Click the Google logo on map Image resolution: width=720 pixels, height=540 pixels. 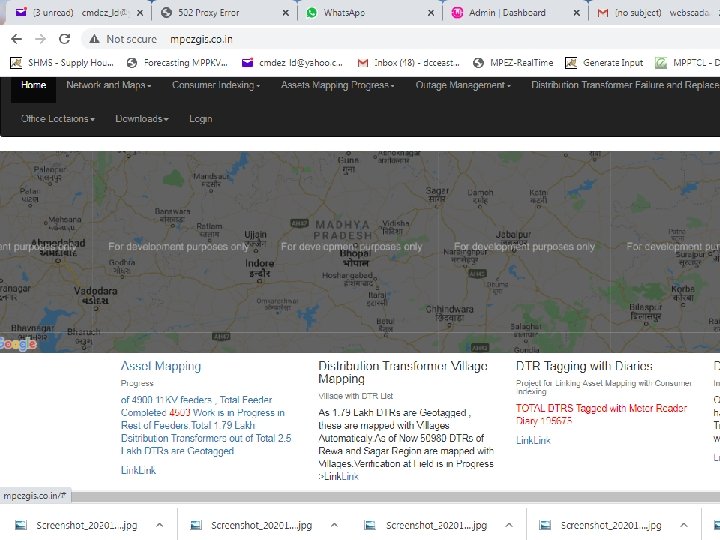(18, 344)
